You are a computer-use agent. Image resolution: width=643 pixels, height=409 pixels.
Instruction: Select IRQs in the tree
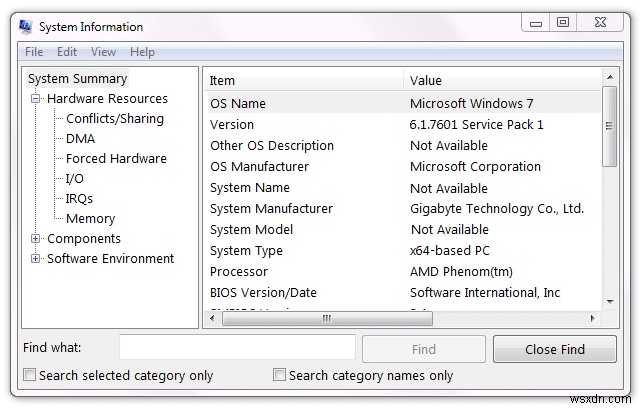tap(79, 199)
